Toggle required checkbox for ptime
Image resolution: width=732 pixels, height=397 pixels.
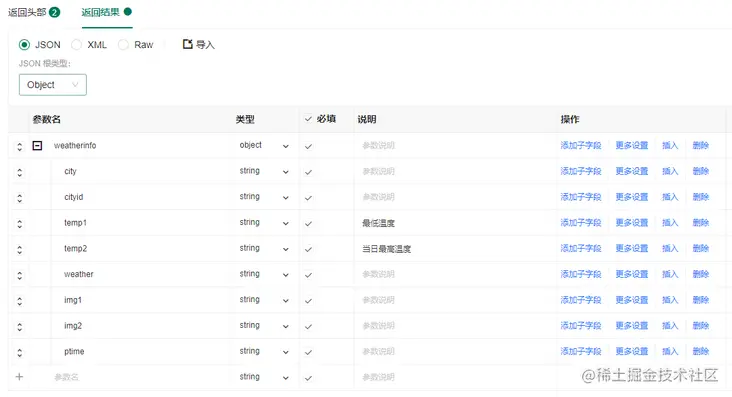click(x=308, y=352)
